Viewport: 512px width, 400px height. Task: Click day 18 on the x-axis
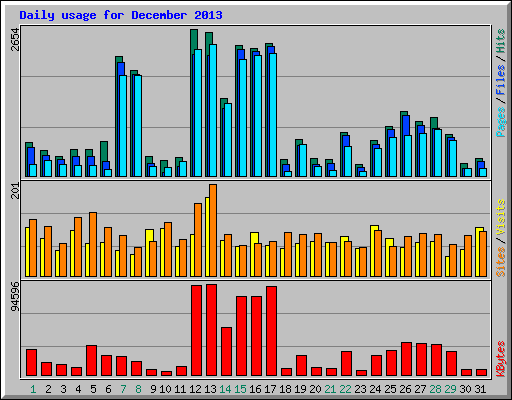[285, 389]
